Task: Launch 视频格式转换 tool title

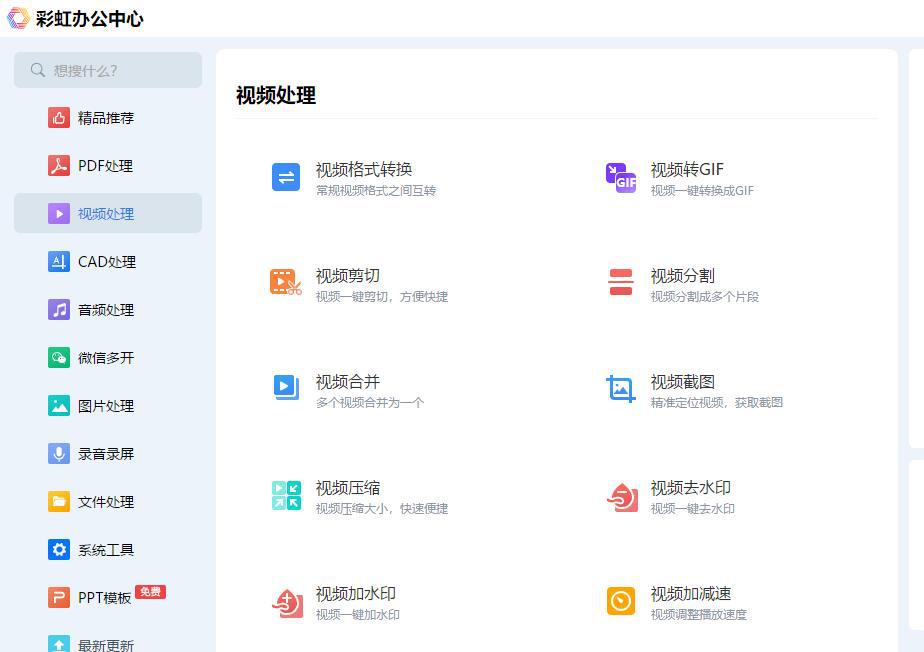Action: pyautogui.click(x=364, y=169)
